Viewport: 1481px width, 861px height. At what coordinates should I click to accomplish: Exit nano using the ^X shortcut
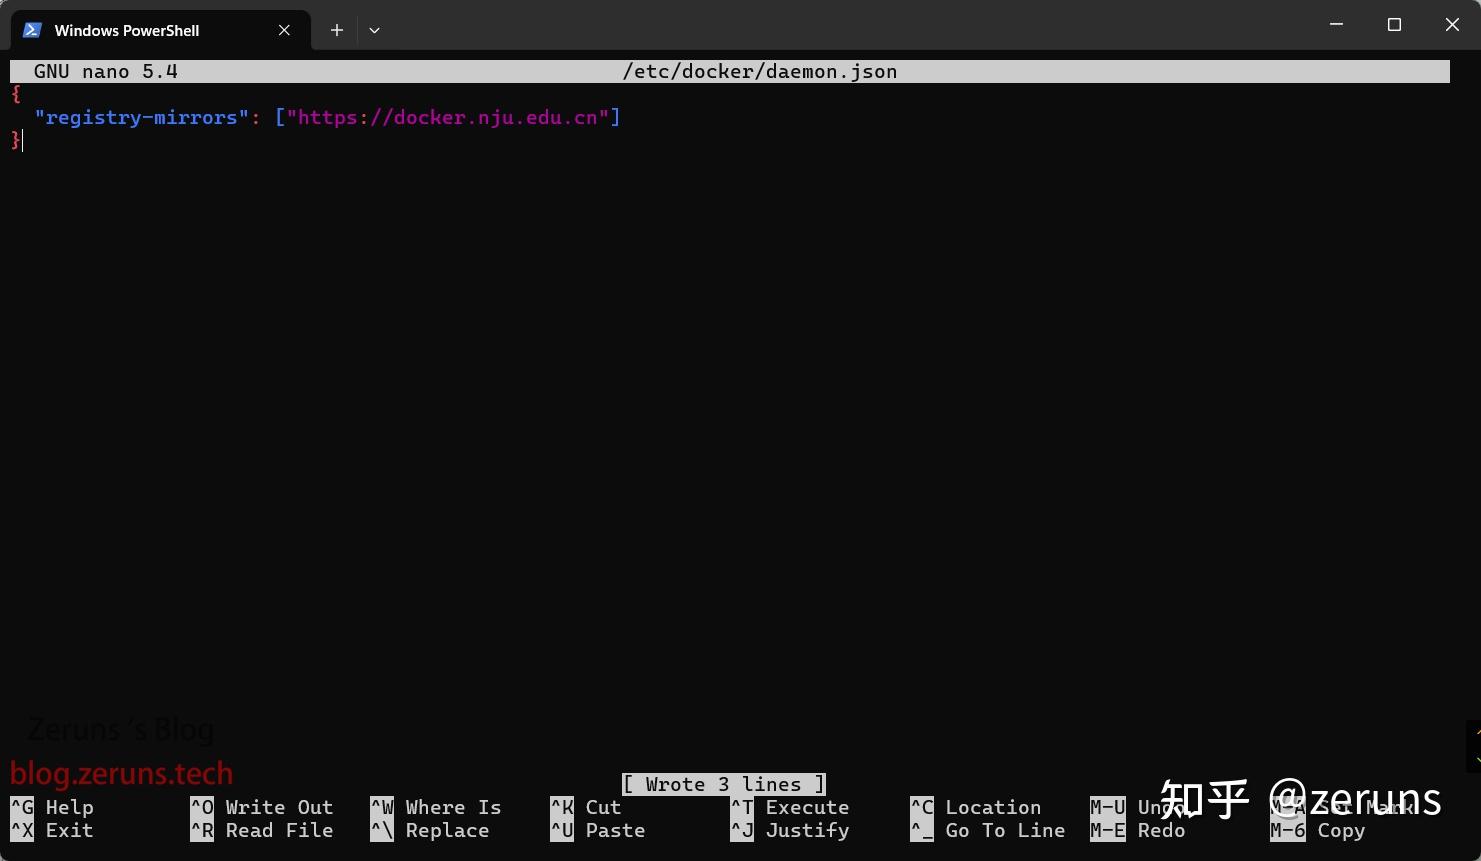50,830
